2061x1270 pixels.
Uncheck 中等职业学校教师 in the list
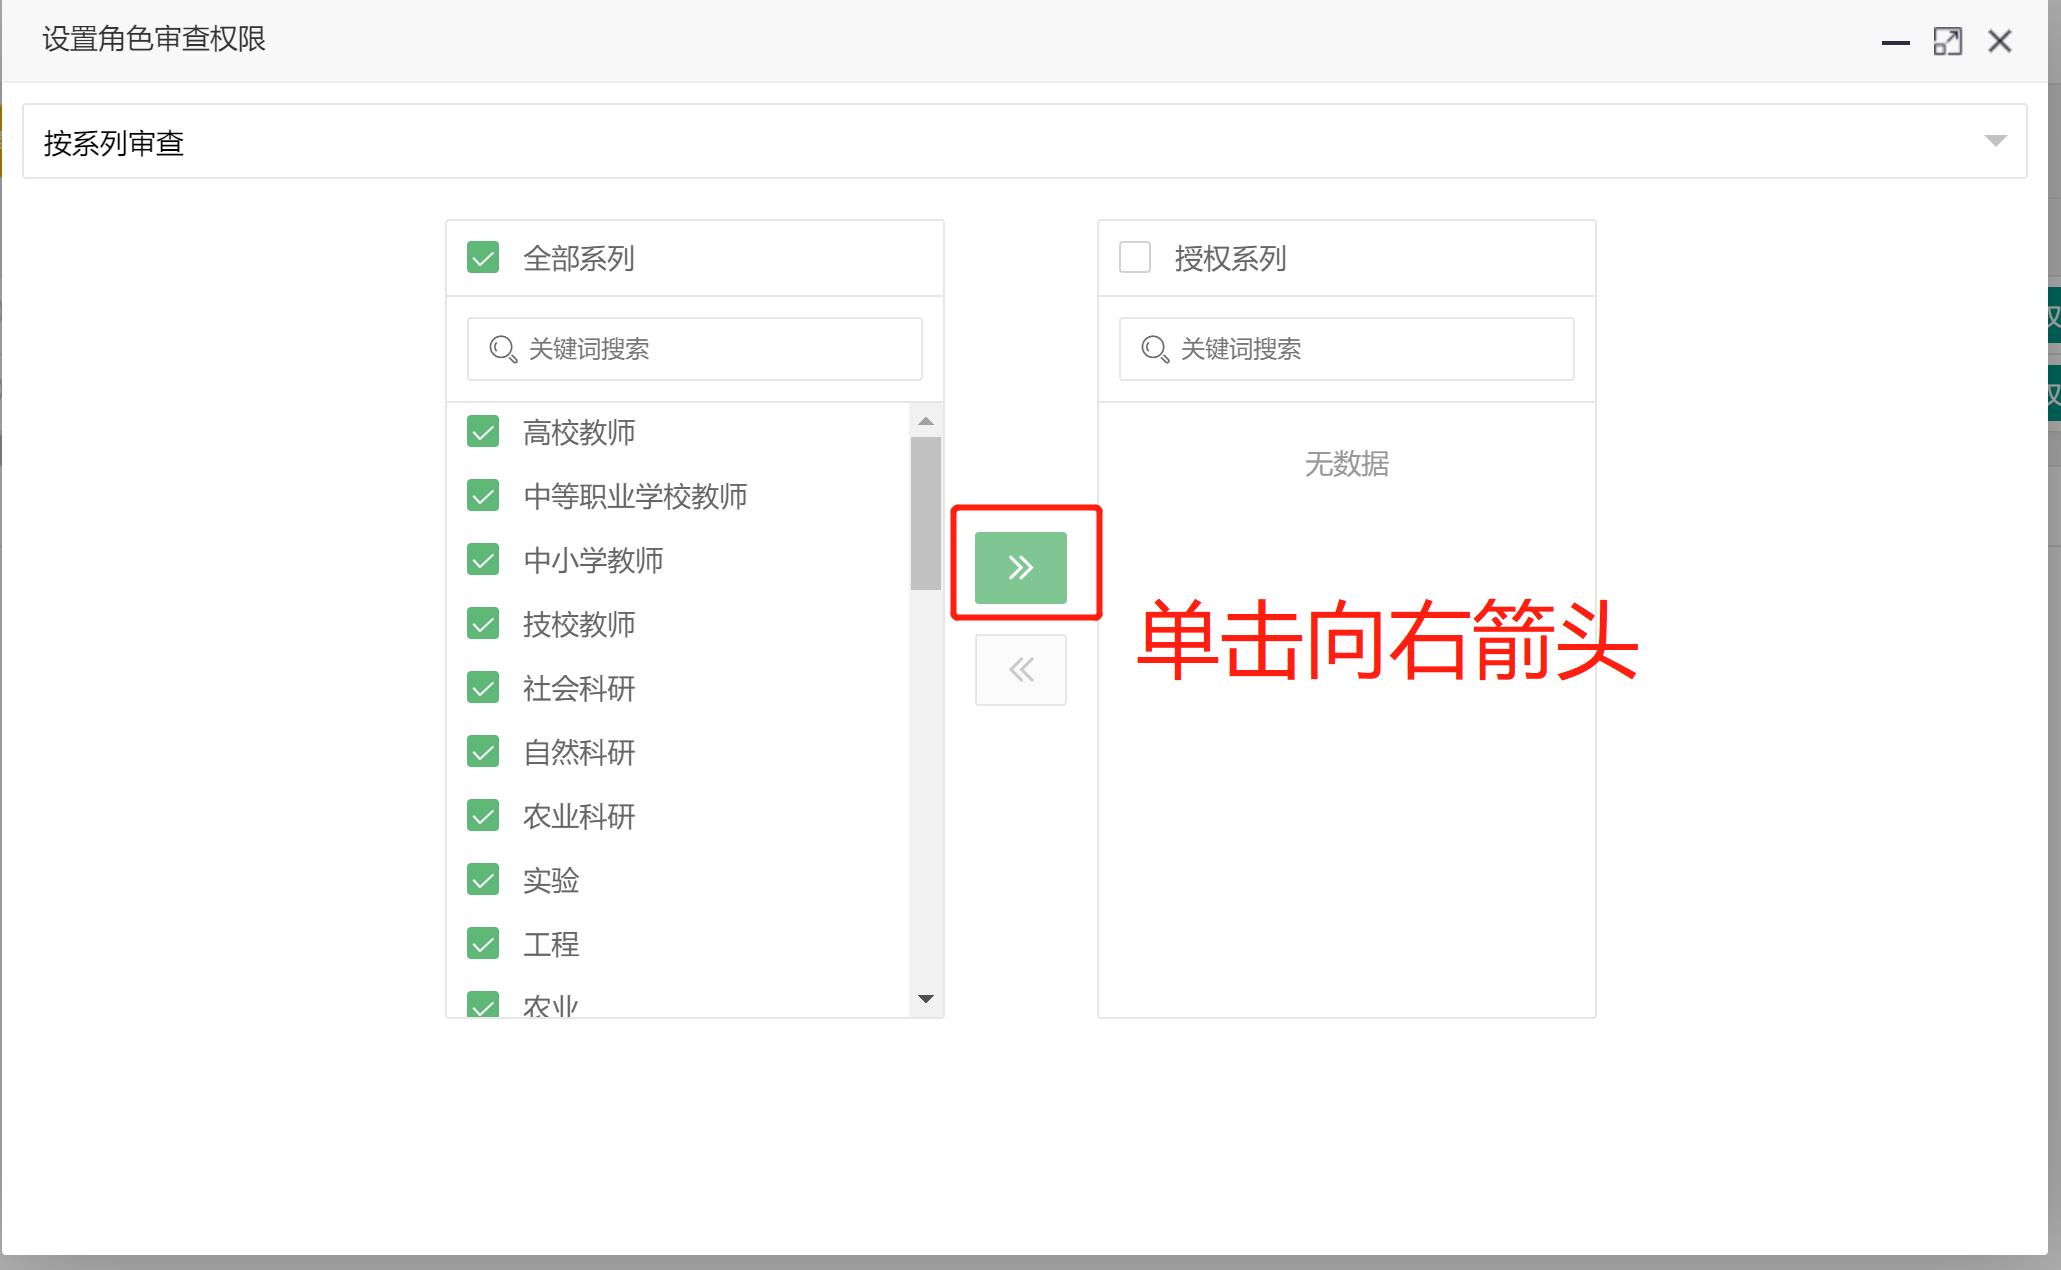point(483,496)
